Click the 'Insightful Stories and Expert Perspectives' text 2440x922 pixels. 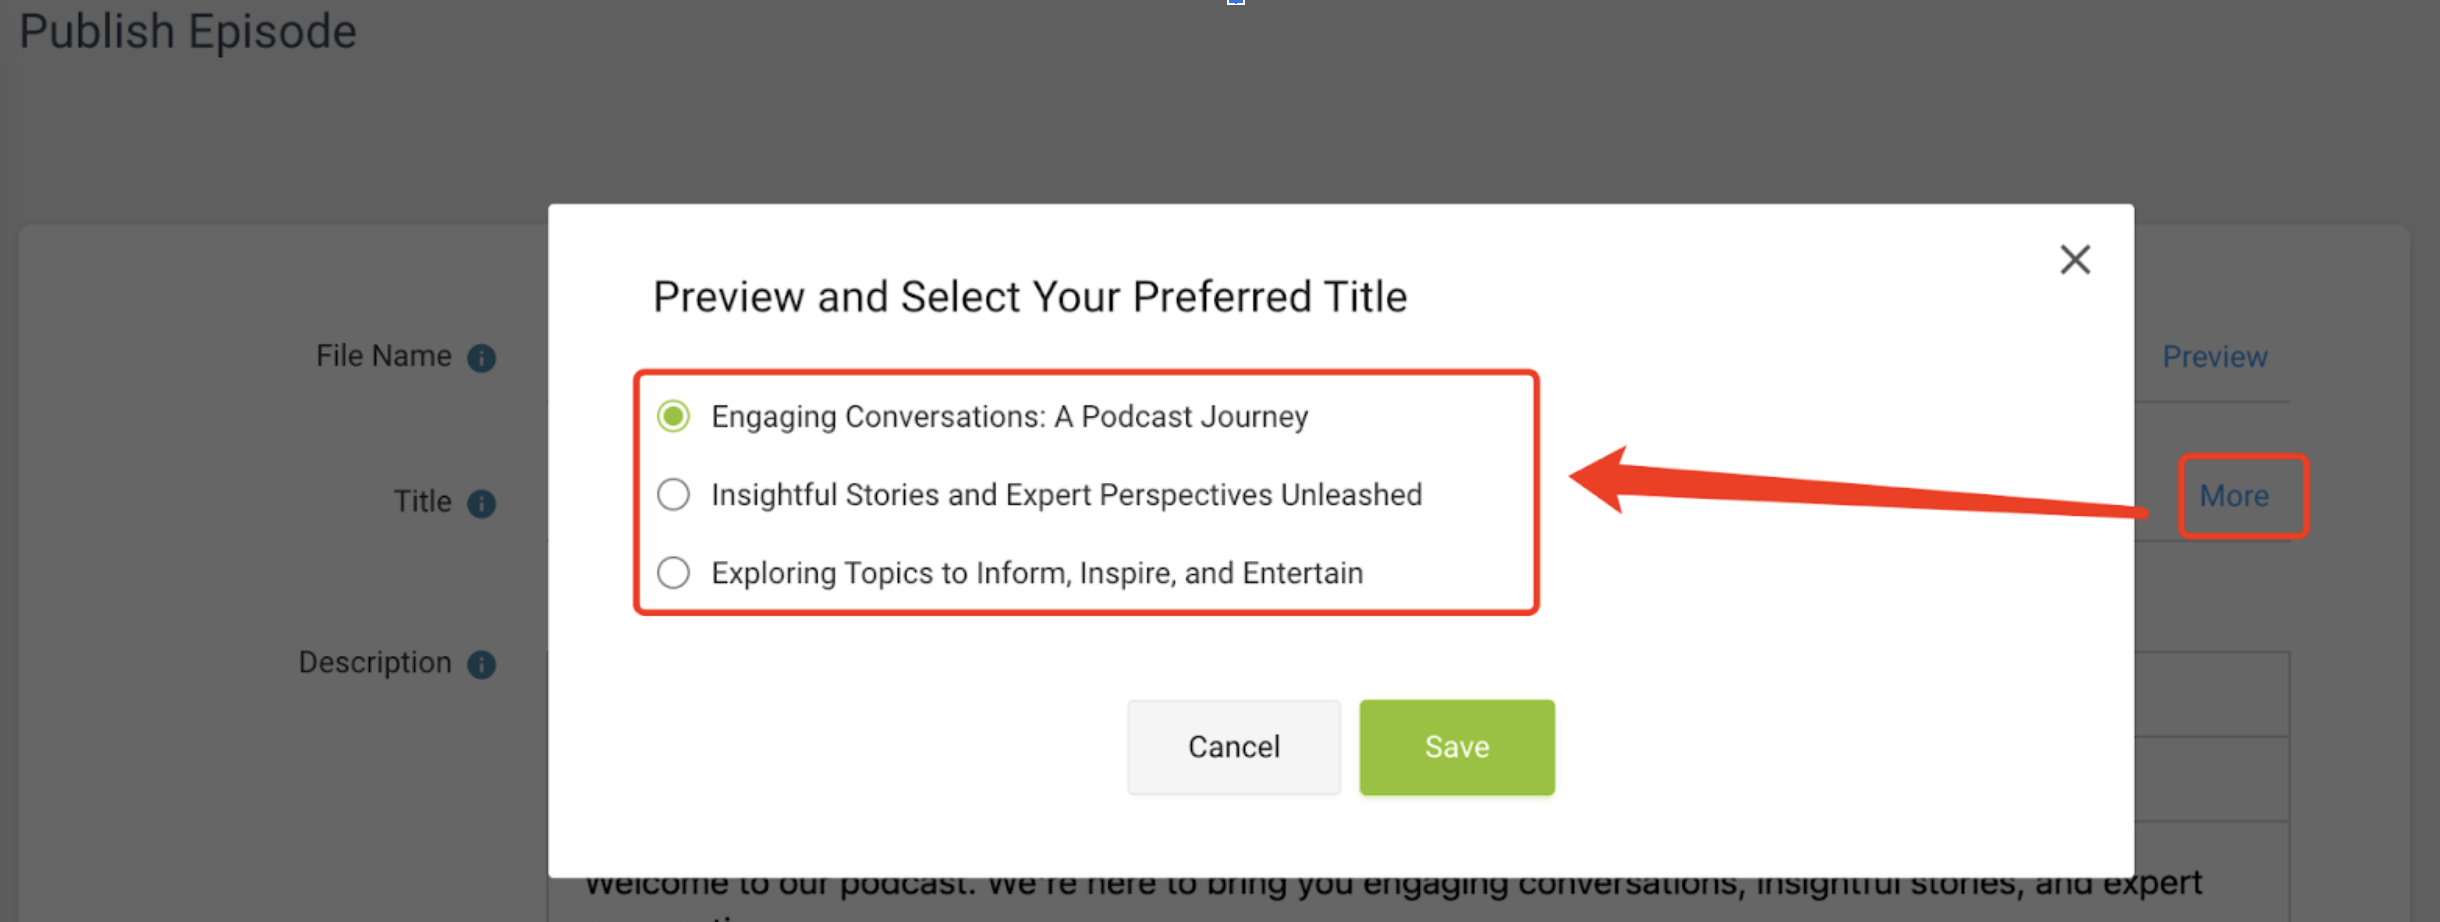(1066, 494)
